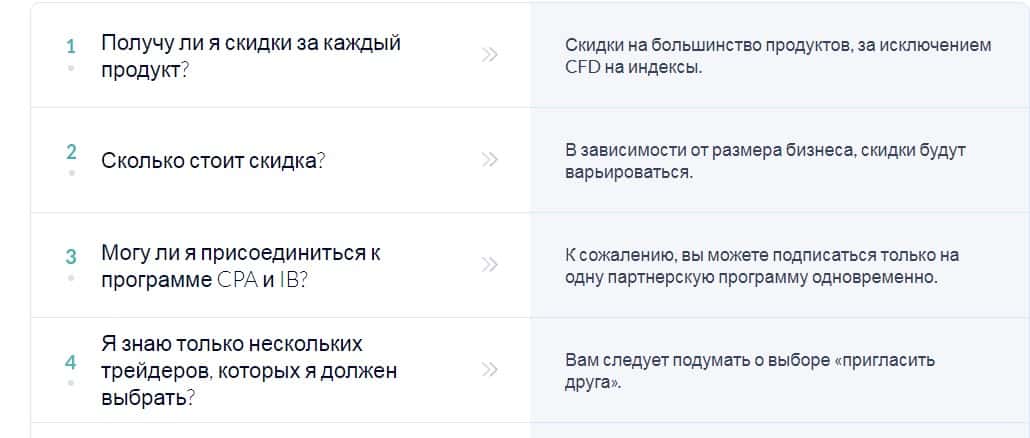This screenshot has width=1030, height=438.
Task: Click the answer about CFD index exclusions
Action: [777, 56]
